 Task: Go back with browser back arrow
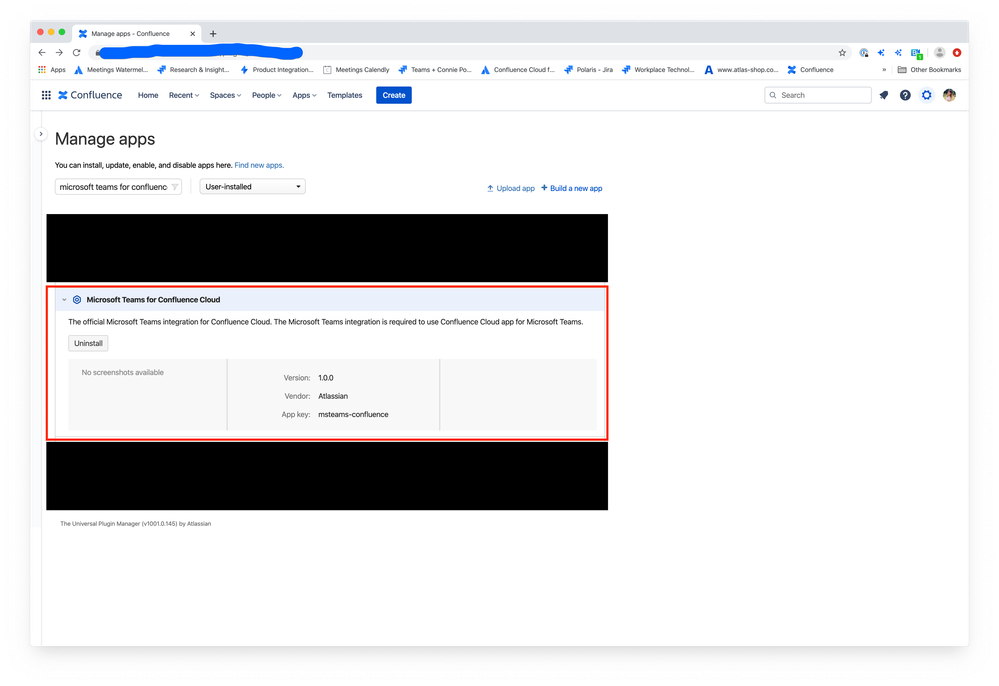coord(42,52)
